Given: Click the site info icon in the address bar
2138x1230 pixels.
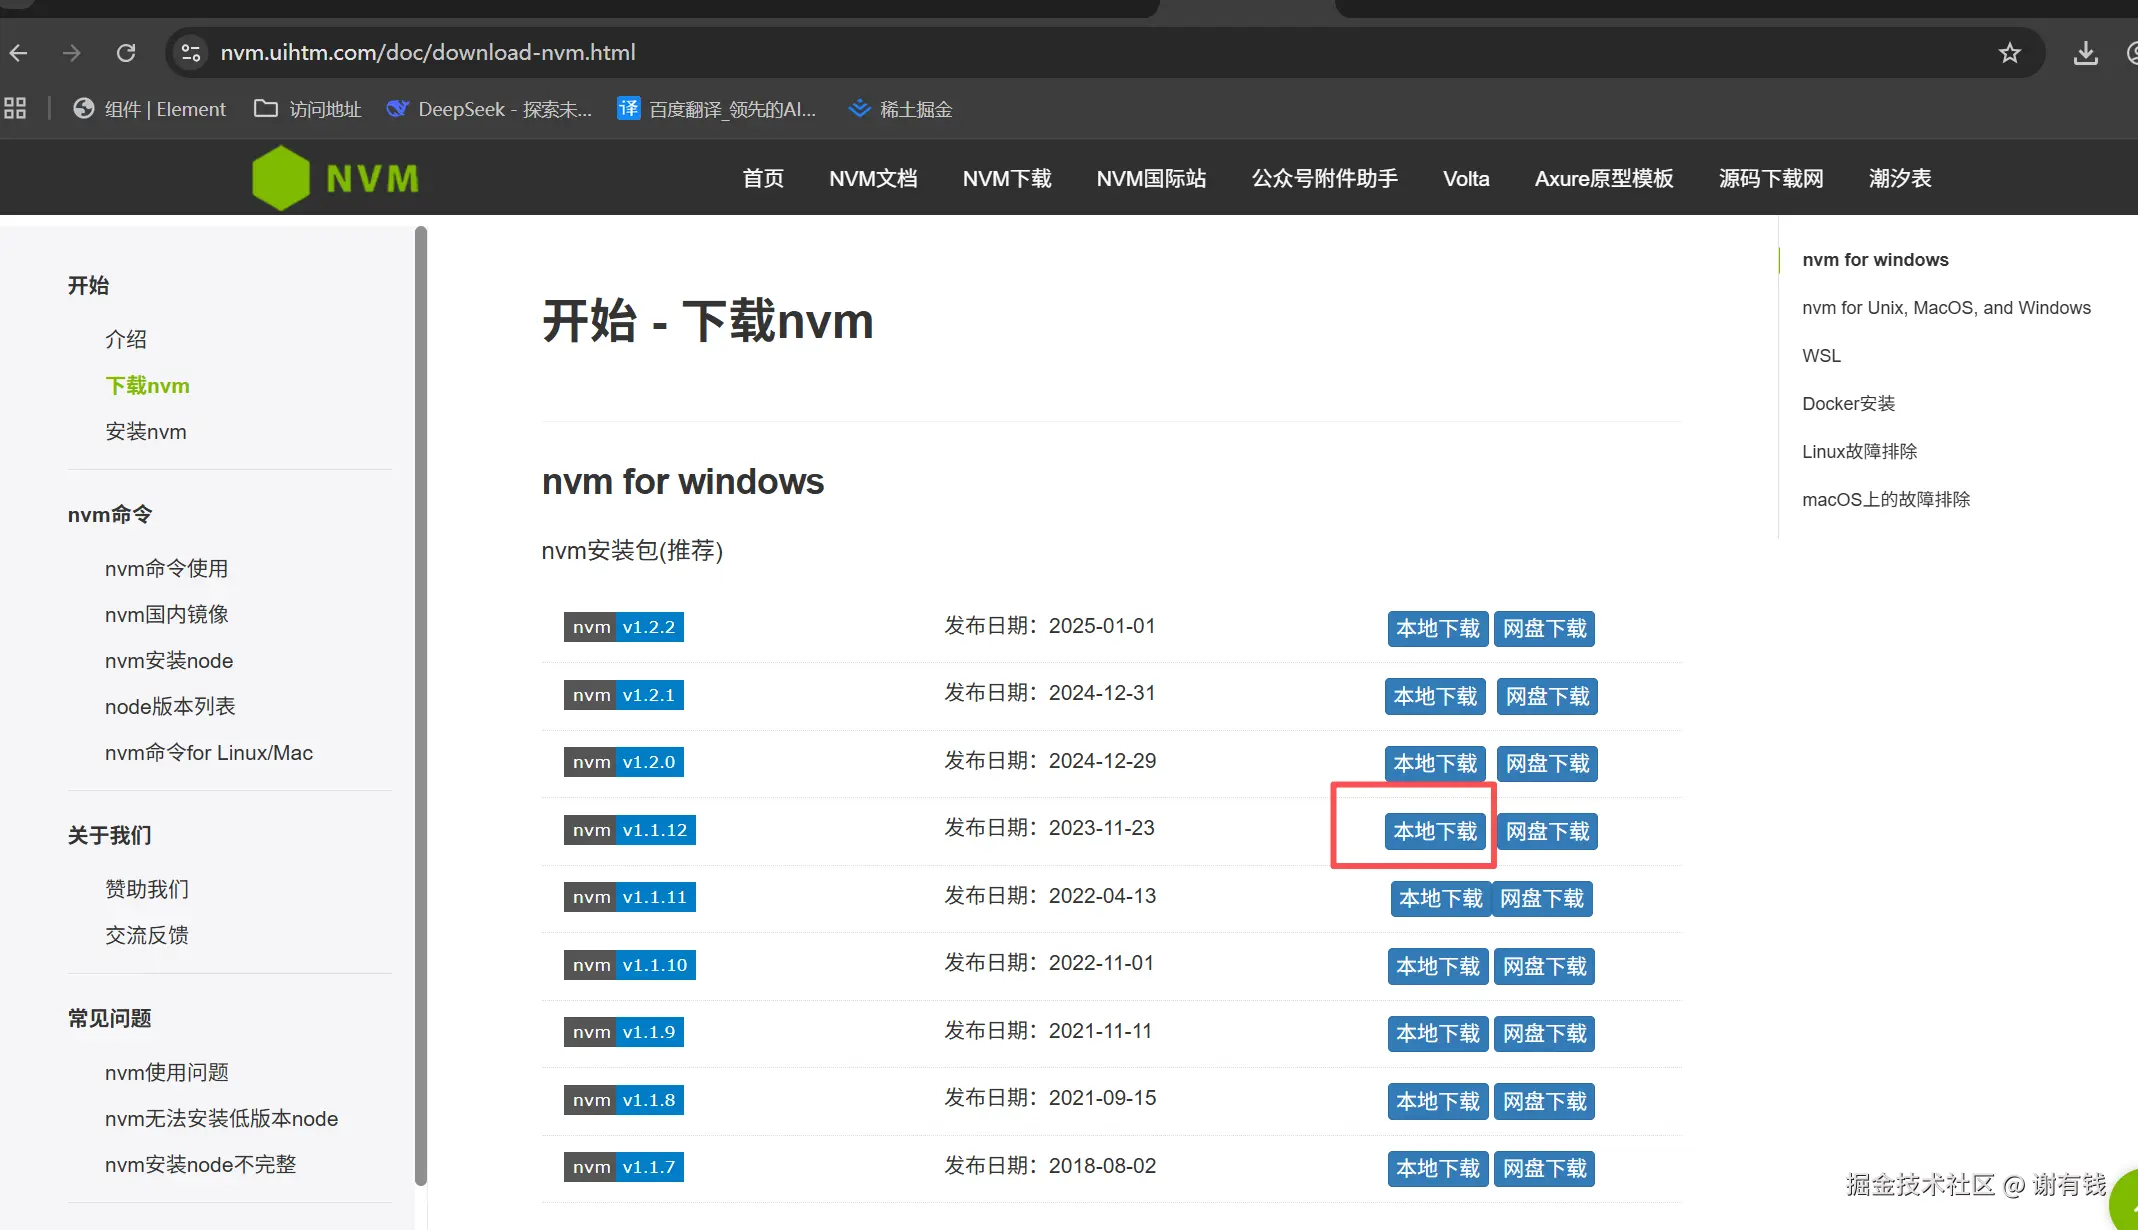Looking at the screenshot, I should [191, 53].
